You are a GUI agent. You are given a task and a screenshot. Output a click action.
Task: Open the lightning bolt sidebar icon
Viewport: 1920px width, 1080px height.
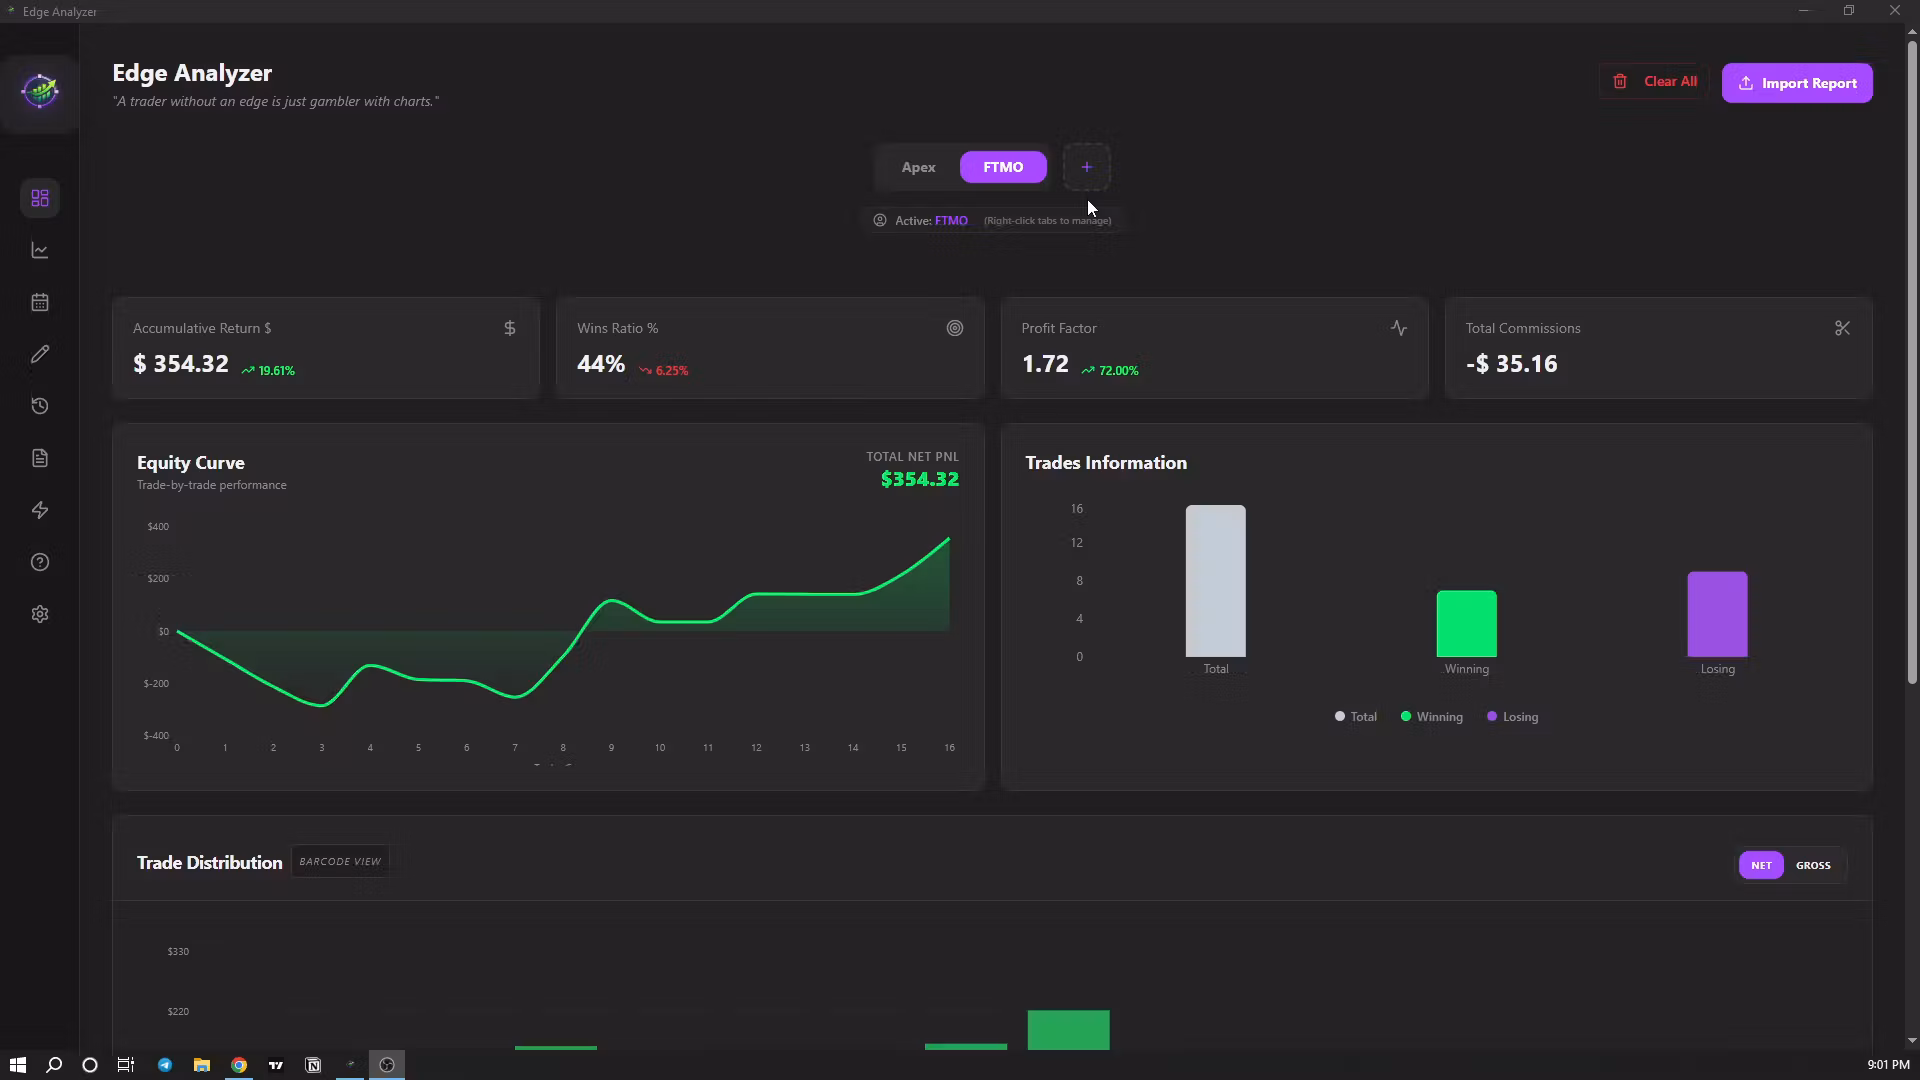click(40, 510)
